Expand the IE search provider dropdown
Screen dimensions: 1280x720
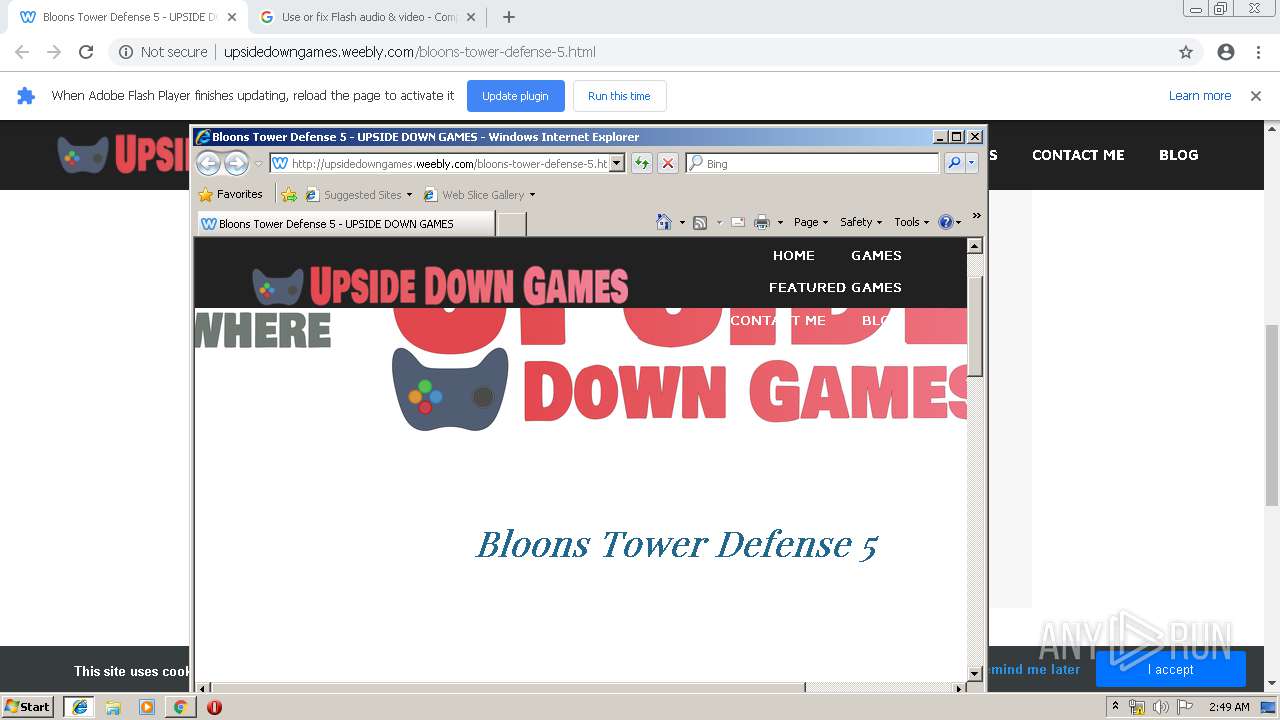[x=972, y=163]
